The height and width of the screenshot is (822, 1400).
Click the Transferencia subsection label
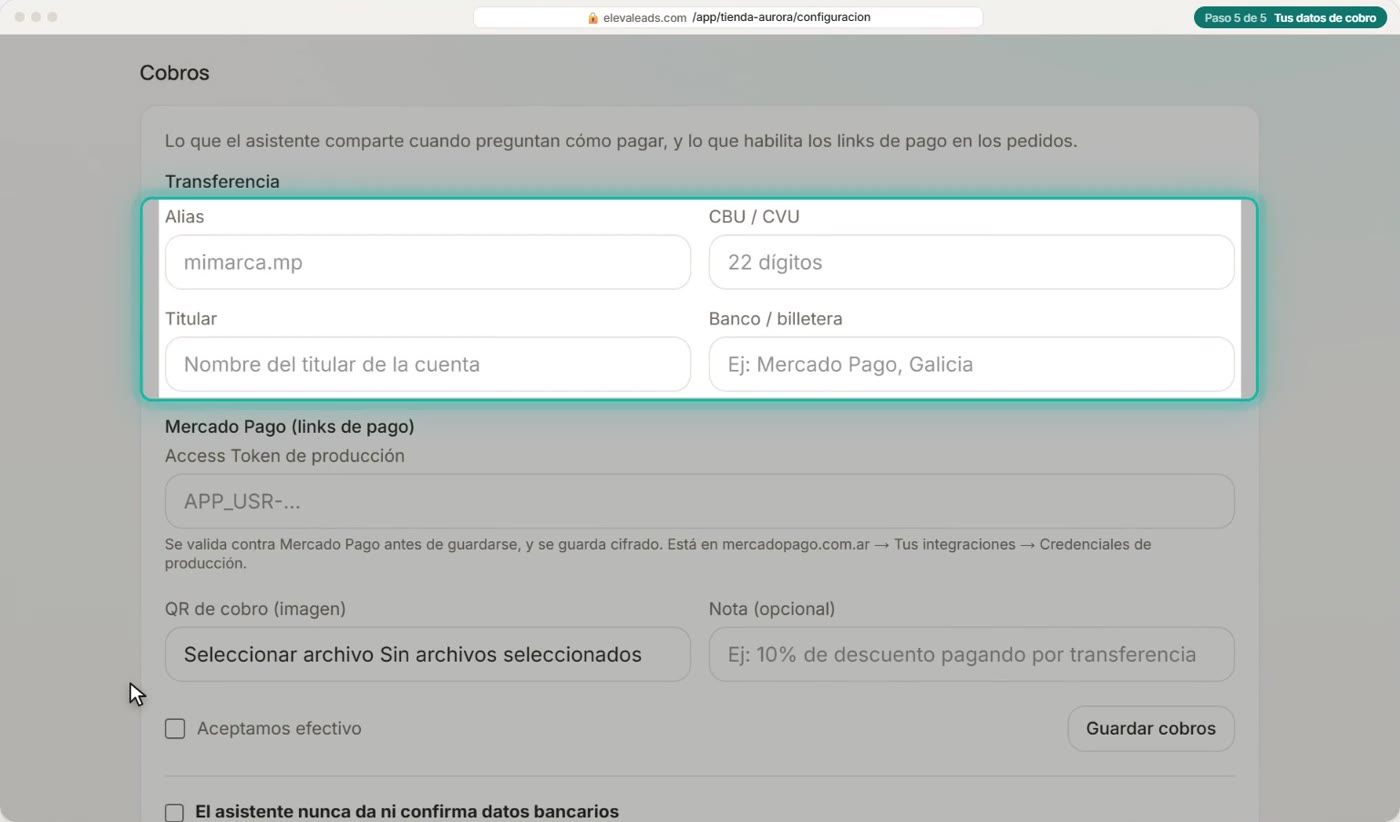(222, 182)
